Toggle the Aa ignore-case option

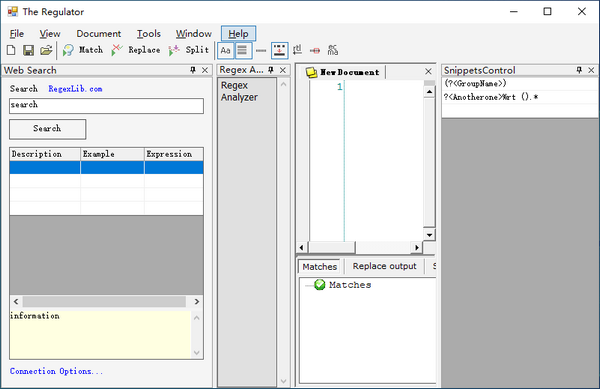tap(225, 50)
